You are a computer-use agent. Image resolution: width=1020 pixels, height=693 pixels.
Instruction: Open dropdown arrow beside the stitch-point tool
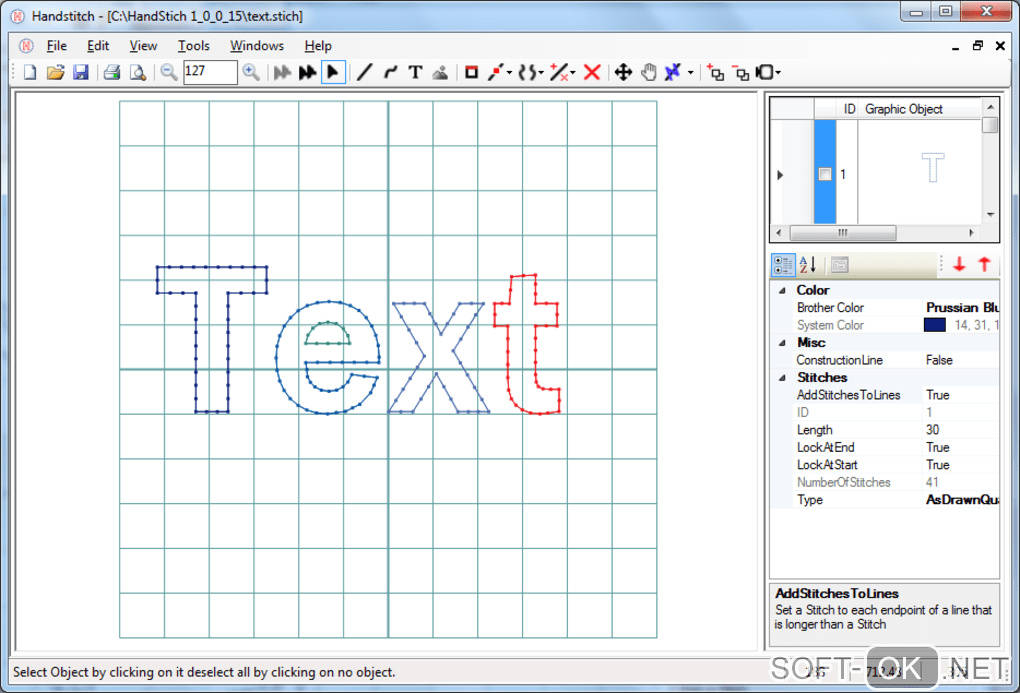click(x=510, y=73)
